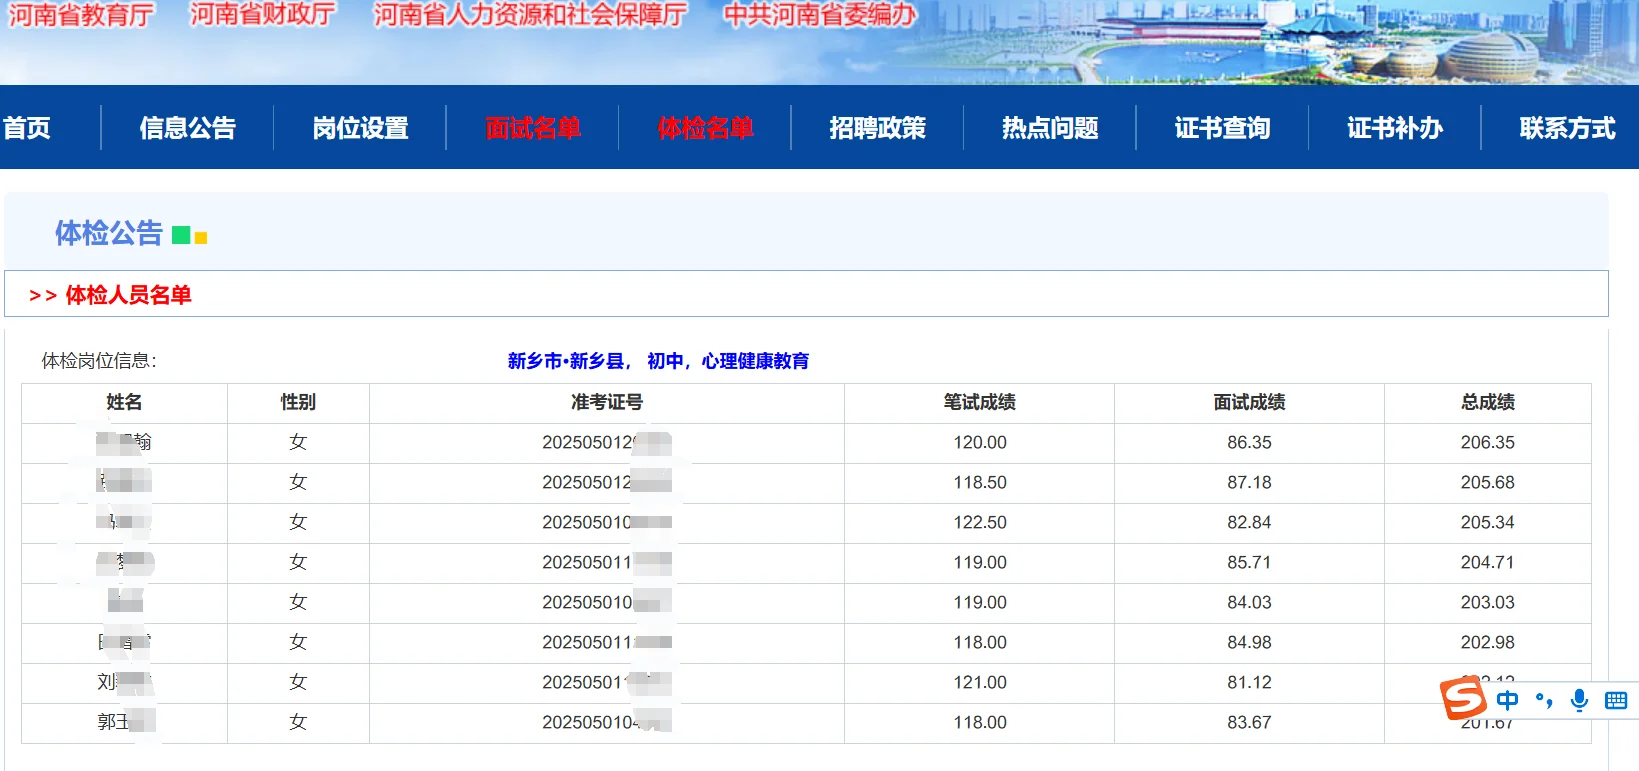Select the interview score 87.18 cell

click(1250, 482)
